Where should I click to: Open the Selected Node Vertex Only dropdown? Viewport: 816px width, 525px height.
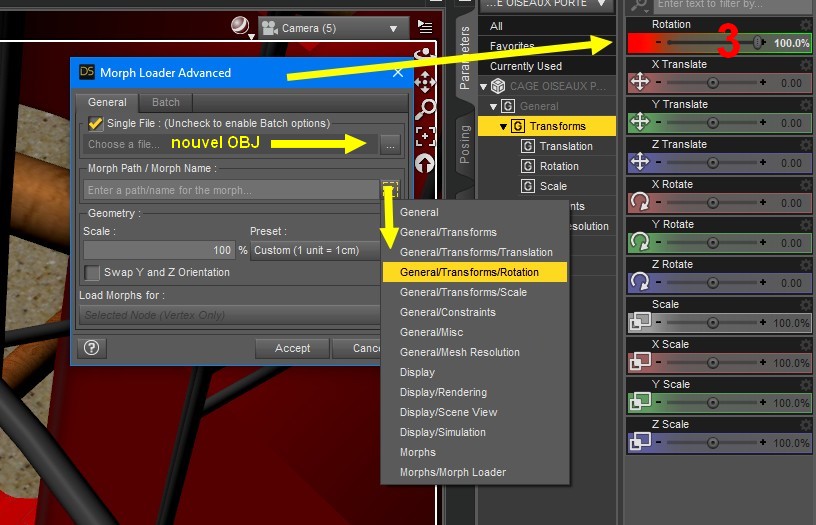[x=230, y=315]
